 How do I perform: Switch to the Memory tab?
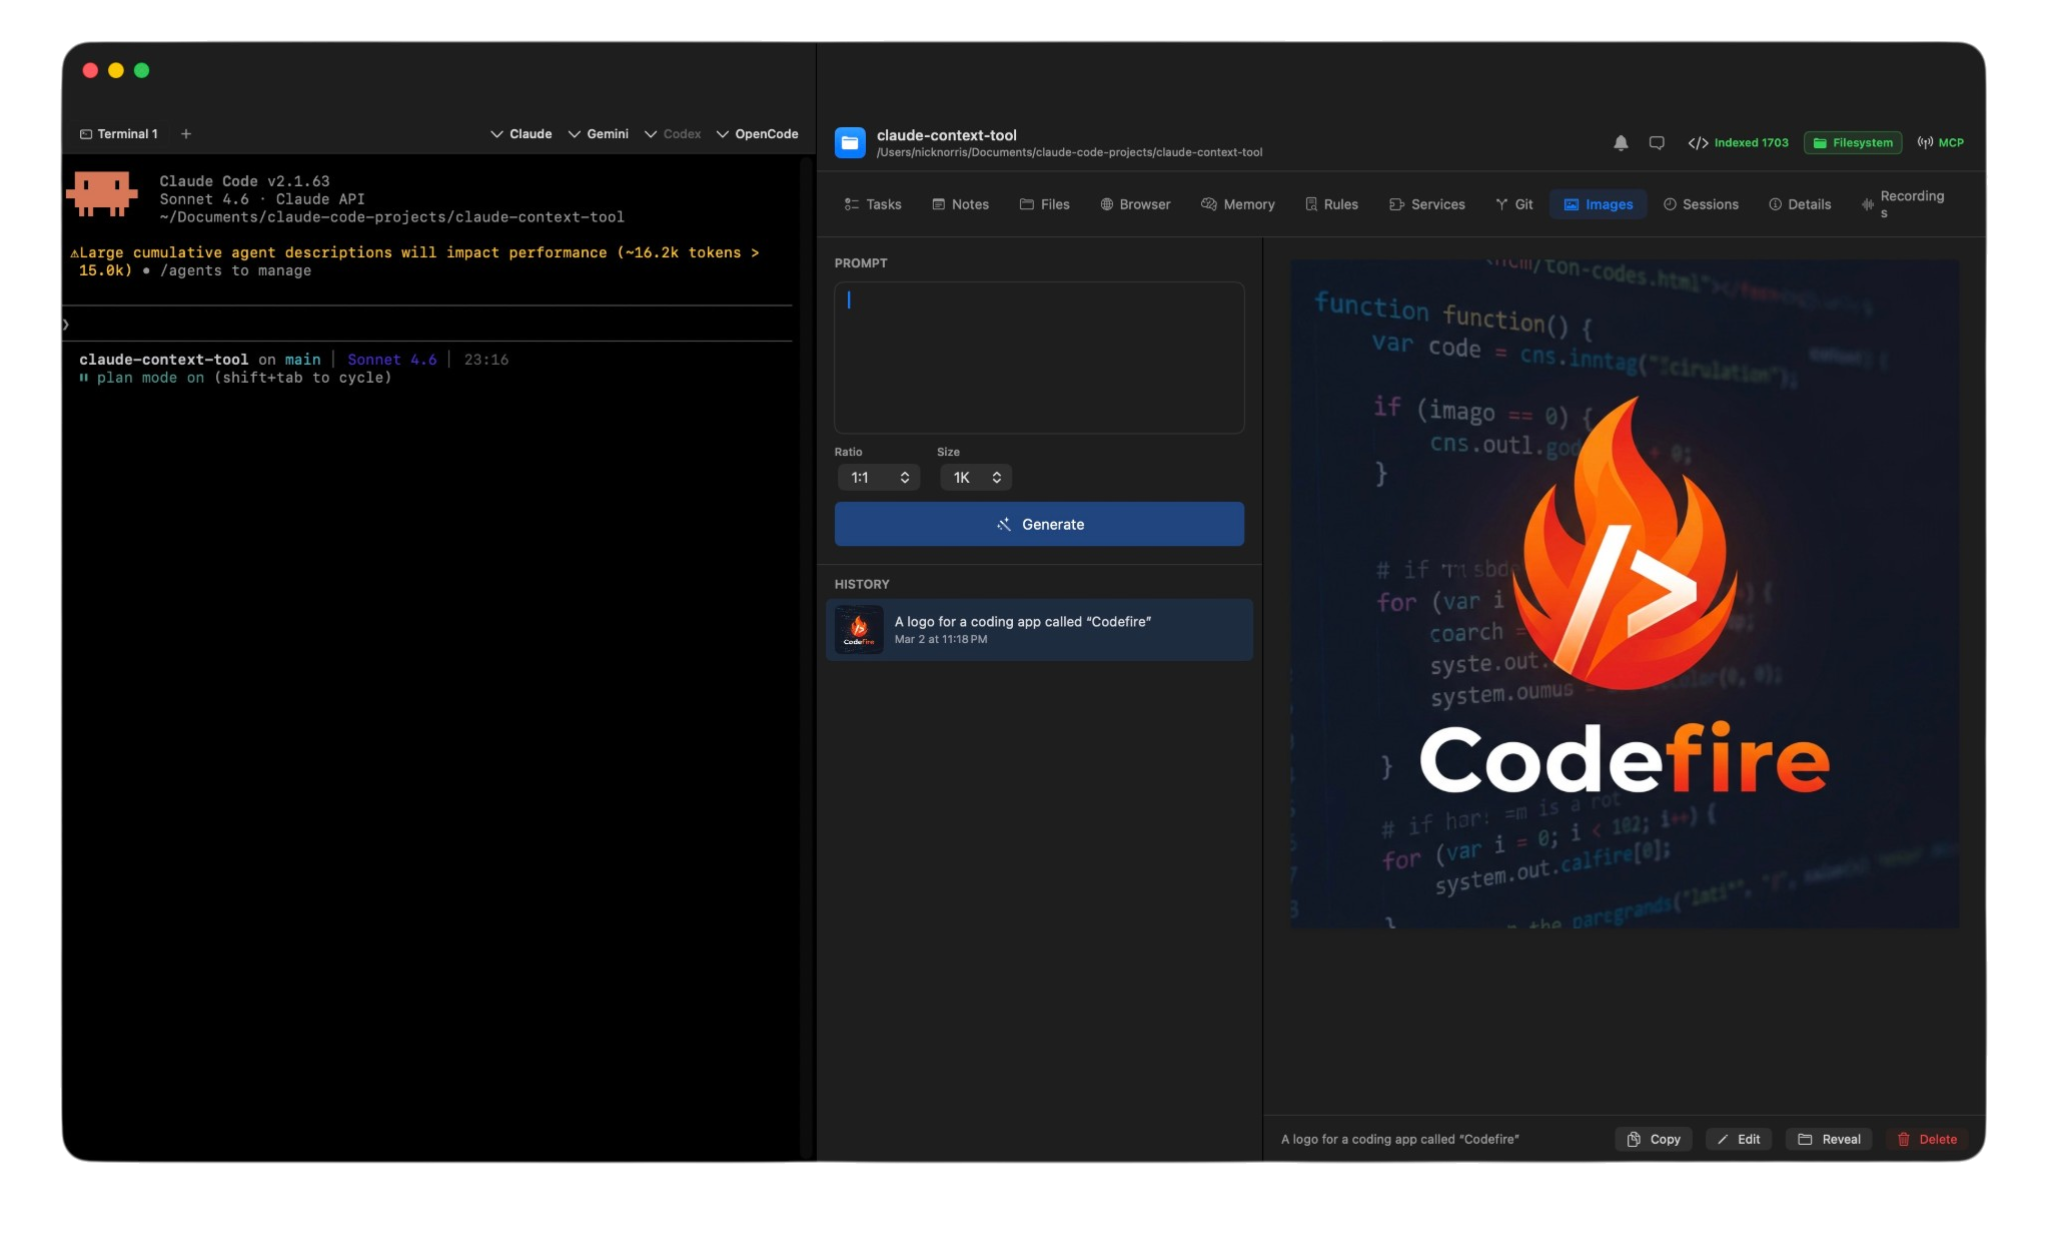1237,204
